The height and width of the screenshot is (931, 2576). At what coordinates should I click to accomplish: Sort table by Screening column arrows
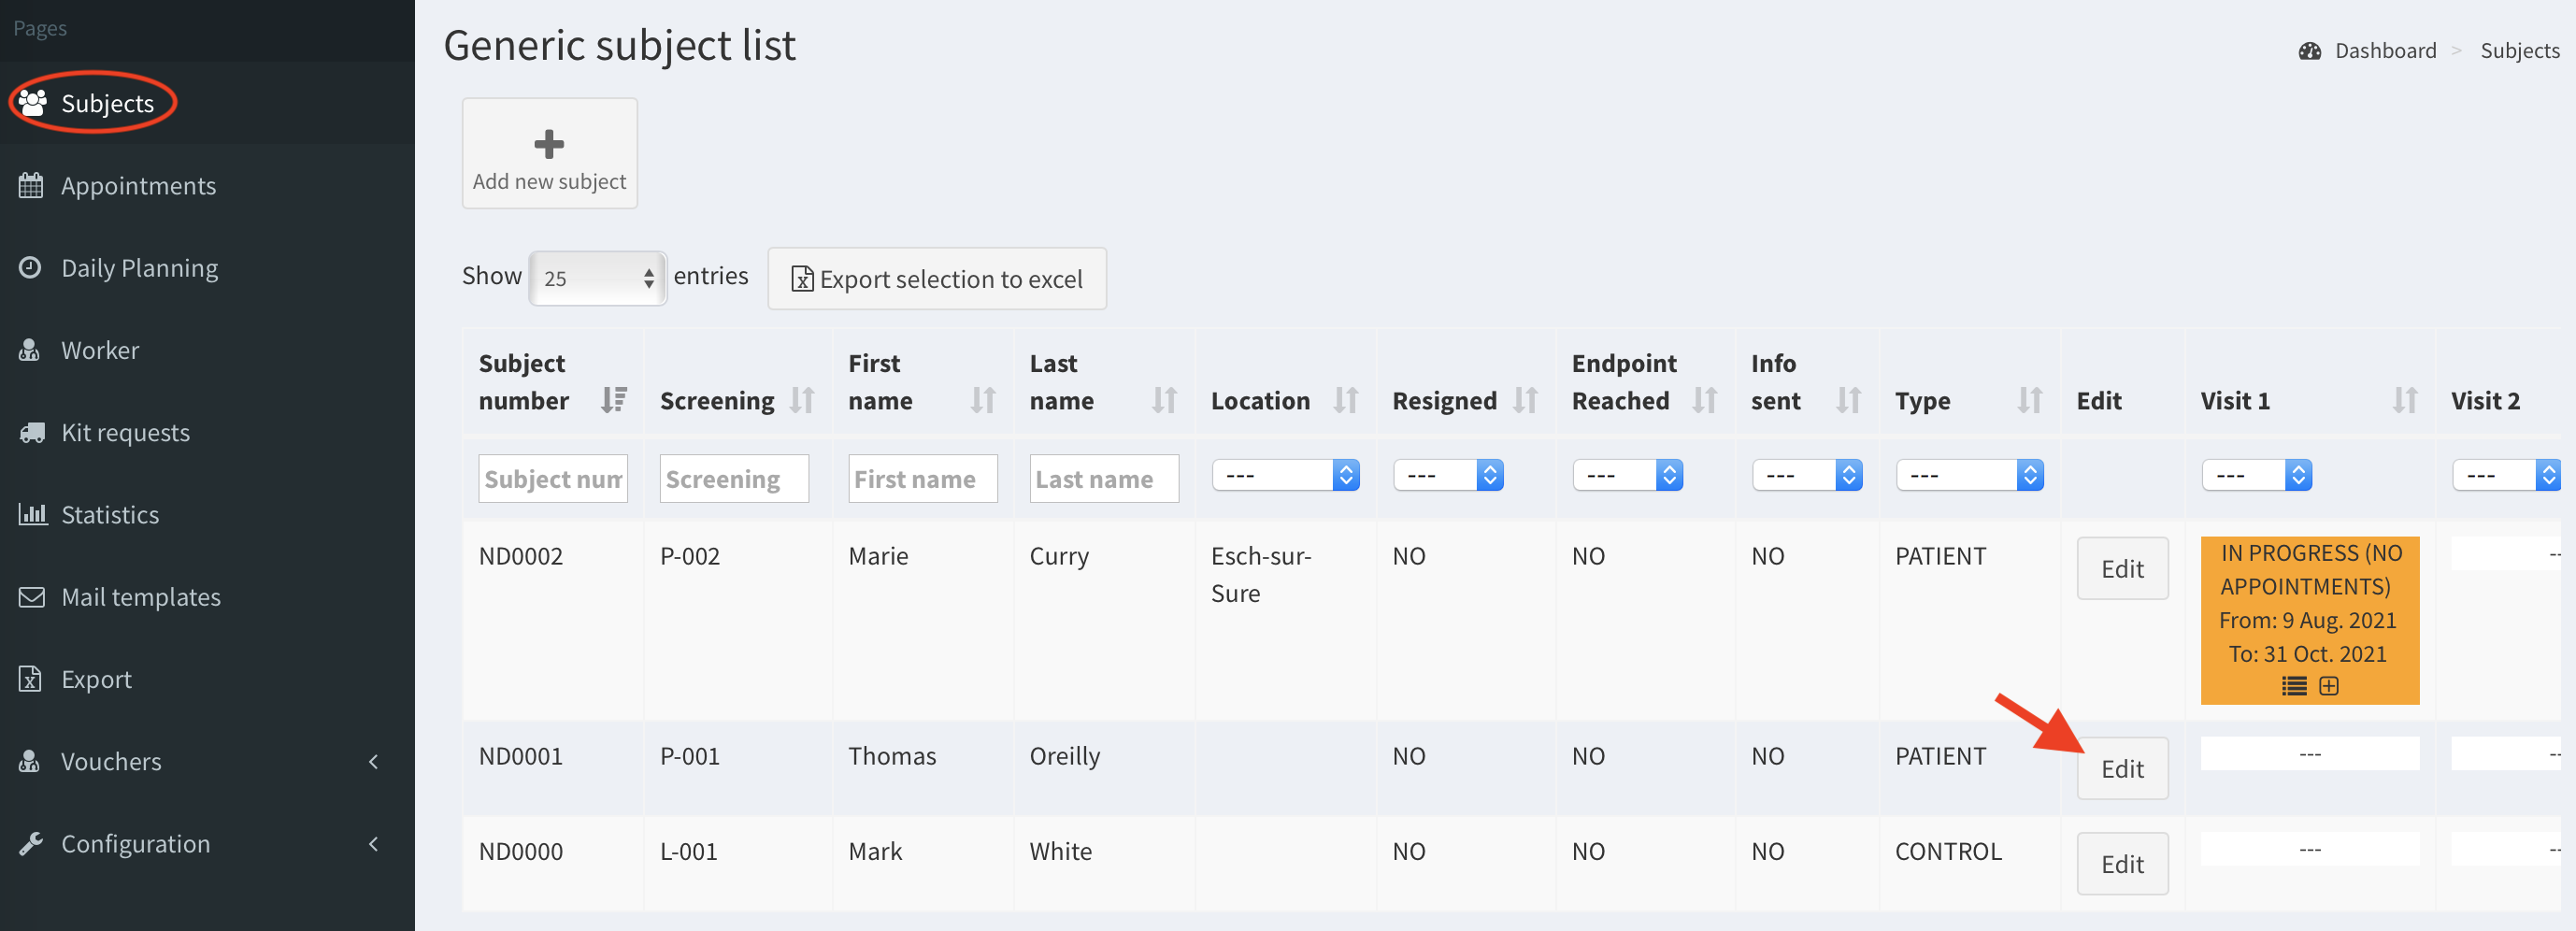click(802, 400)
